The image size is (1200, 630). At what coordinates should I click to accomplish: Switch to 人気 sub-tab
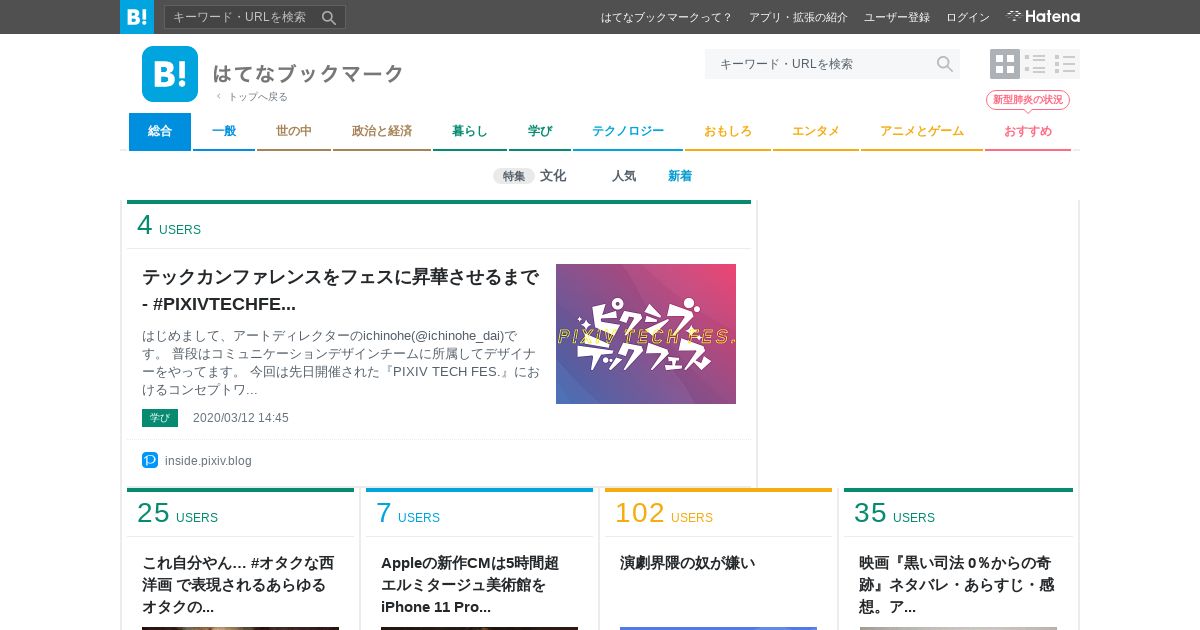click(x=624, y=176)
